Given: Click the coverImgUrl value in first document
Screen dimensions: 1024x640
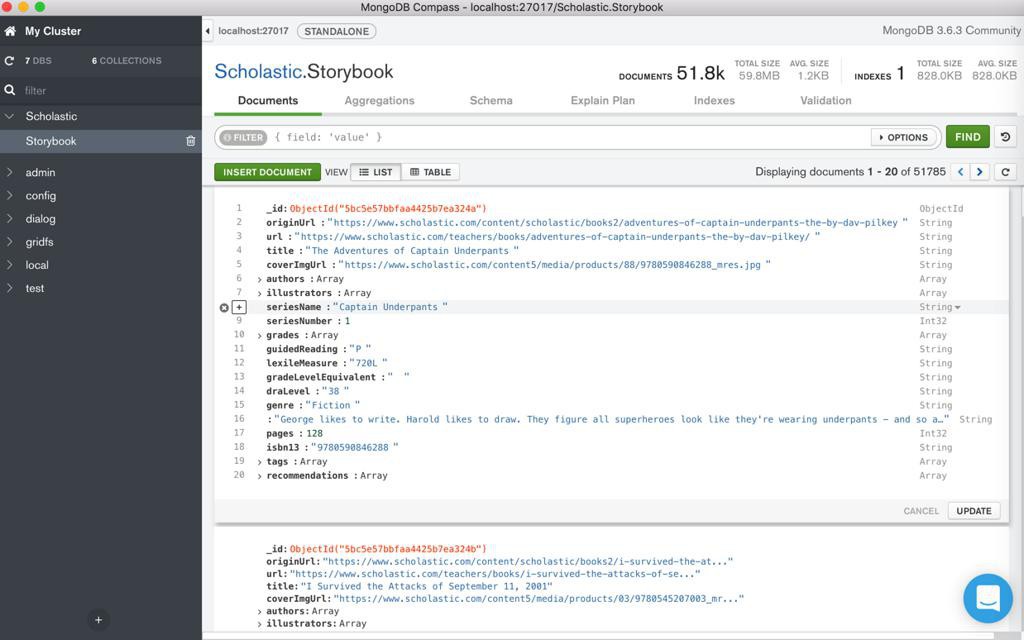Looking at the screenshot, I should 554,265.
